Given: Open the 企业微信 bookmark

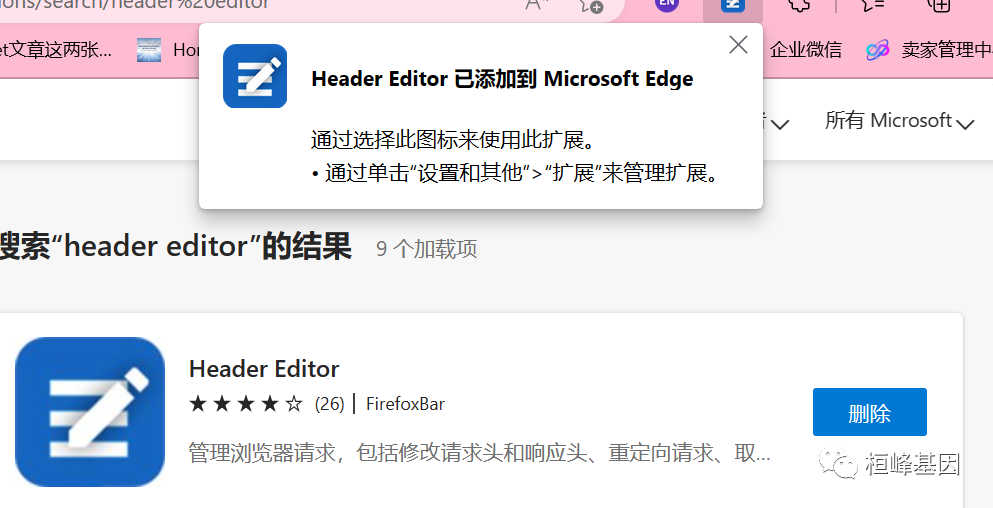Looking at the screenshot, I should (x=806, y=49).
